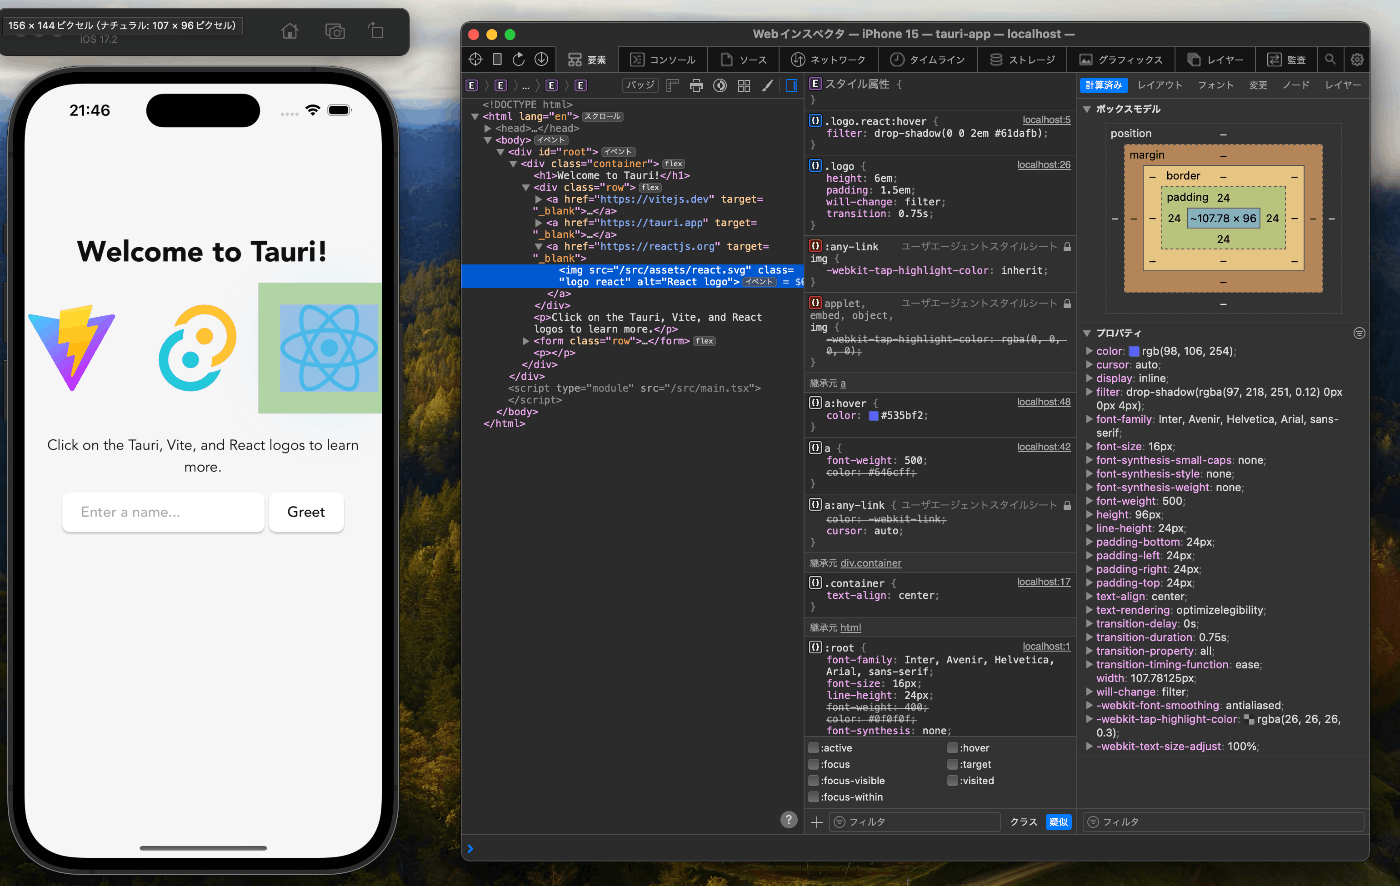Image resolution: width=1400 pixels, height=886 pixels.
Task: Toggle the details sidebar panel icon
Action: (x=792, y=86)
